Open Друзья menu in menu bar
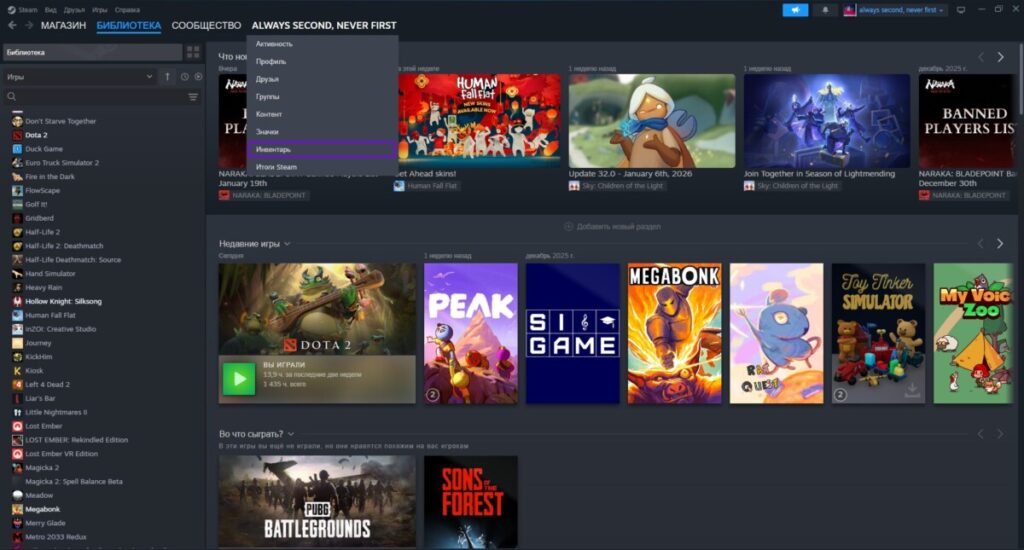1024x550 pixels. click(x=74, y=10)
